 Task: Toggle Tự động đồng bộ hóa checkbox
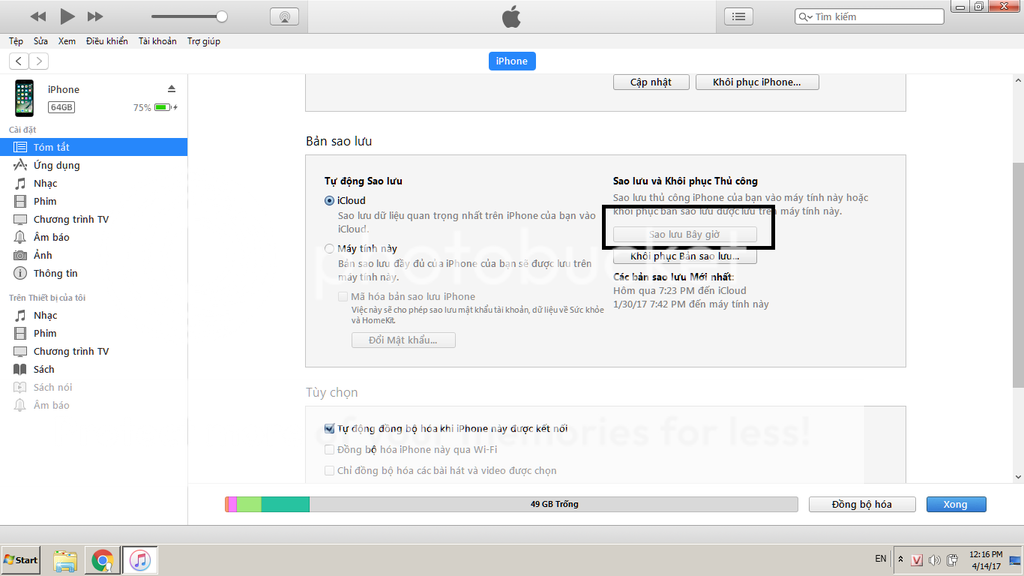[329, 428]
